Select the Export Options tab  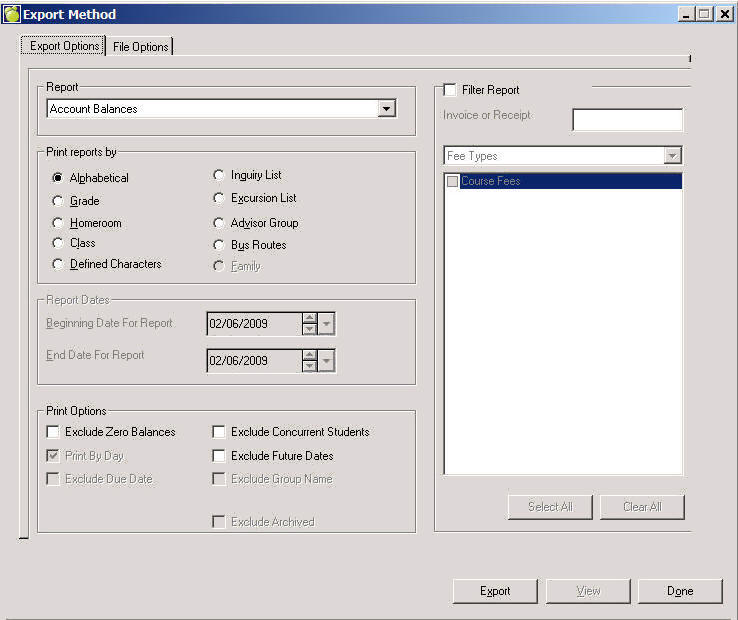click(65, 46)
